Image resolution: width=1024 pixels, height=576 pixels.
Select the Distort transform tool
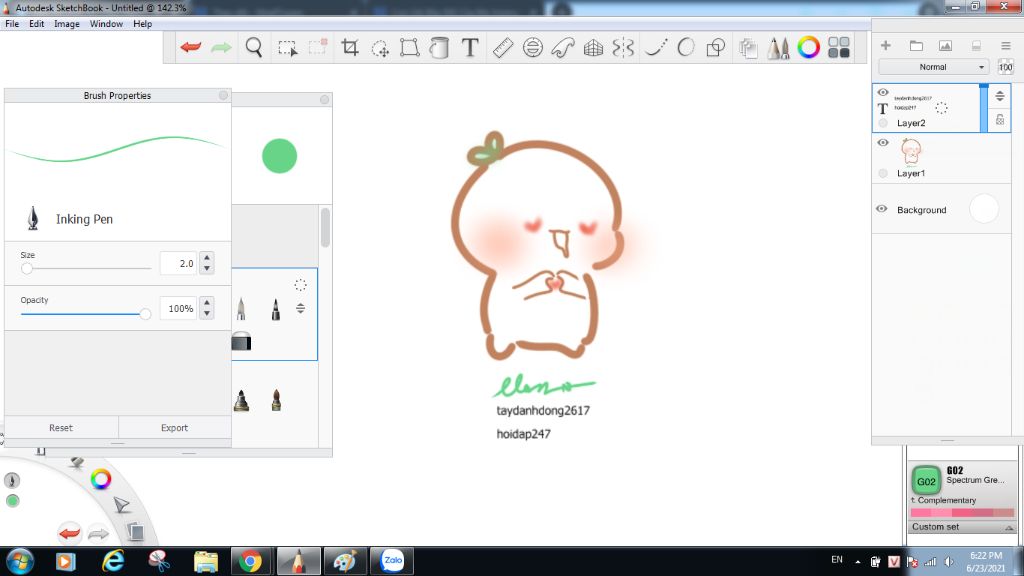[x=409, y=47]
